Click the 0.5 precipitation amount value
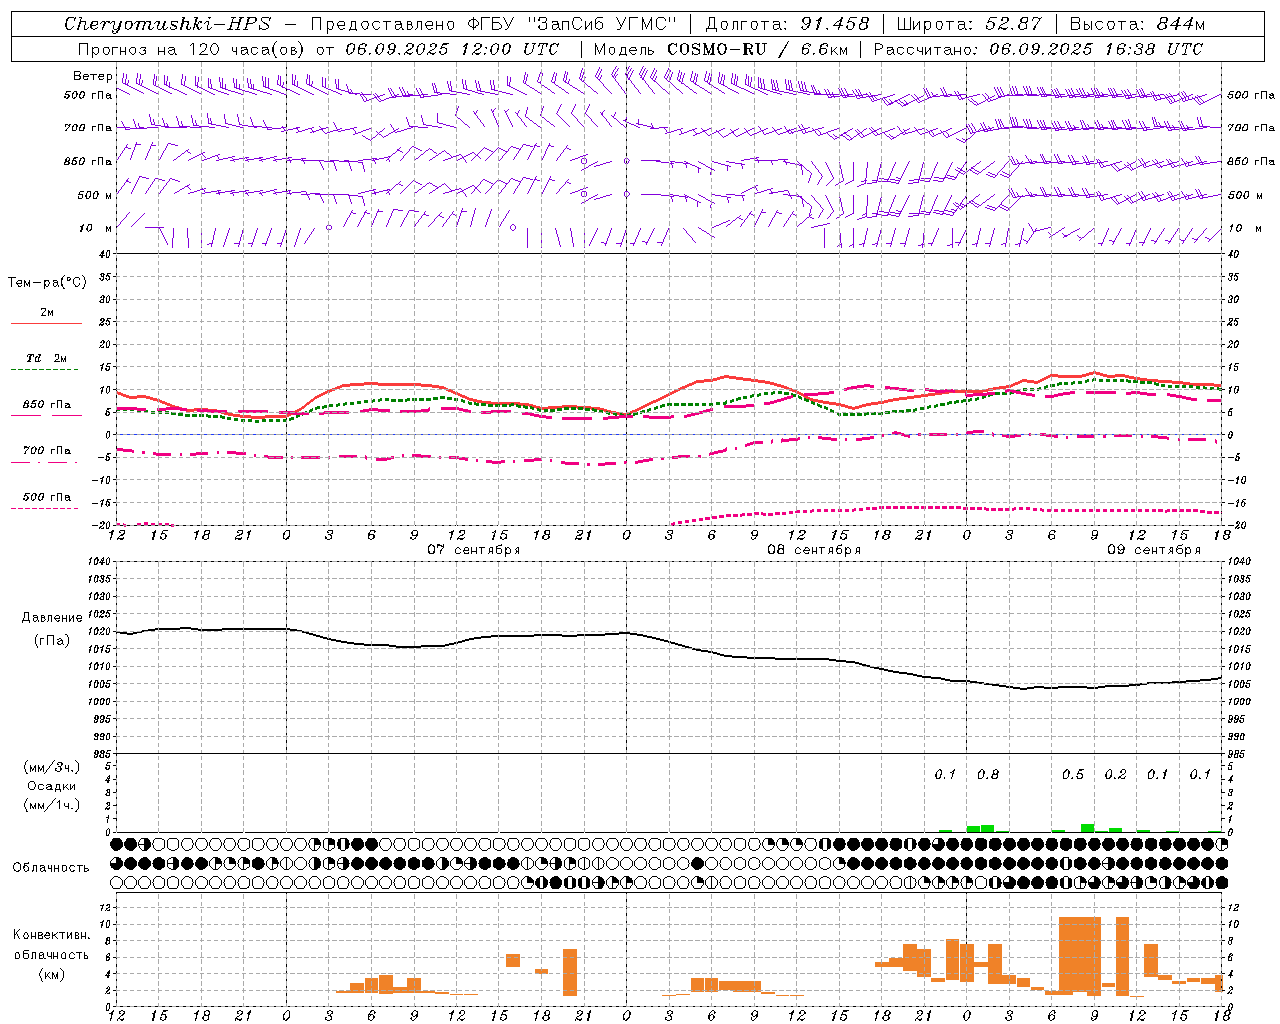Viewport: 1280px width, 1024px height. pyautogui.click(x=1073, y=774)
